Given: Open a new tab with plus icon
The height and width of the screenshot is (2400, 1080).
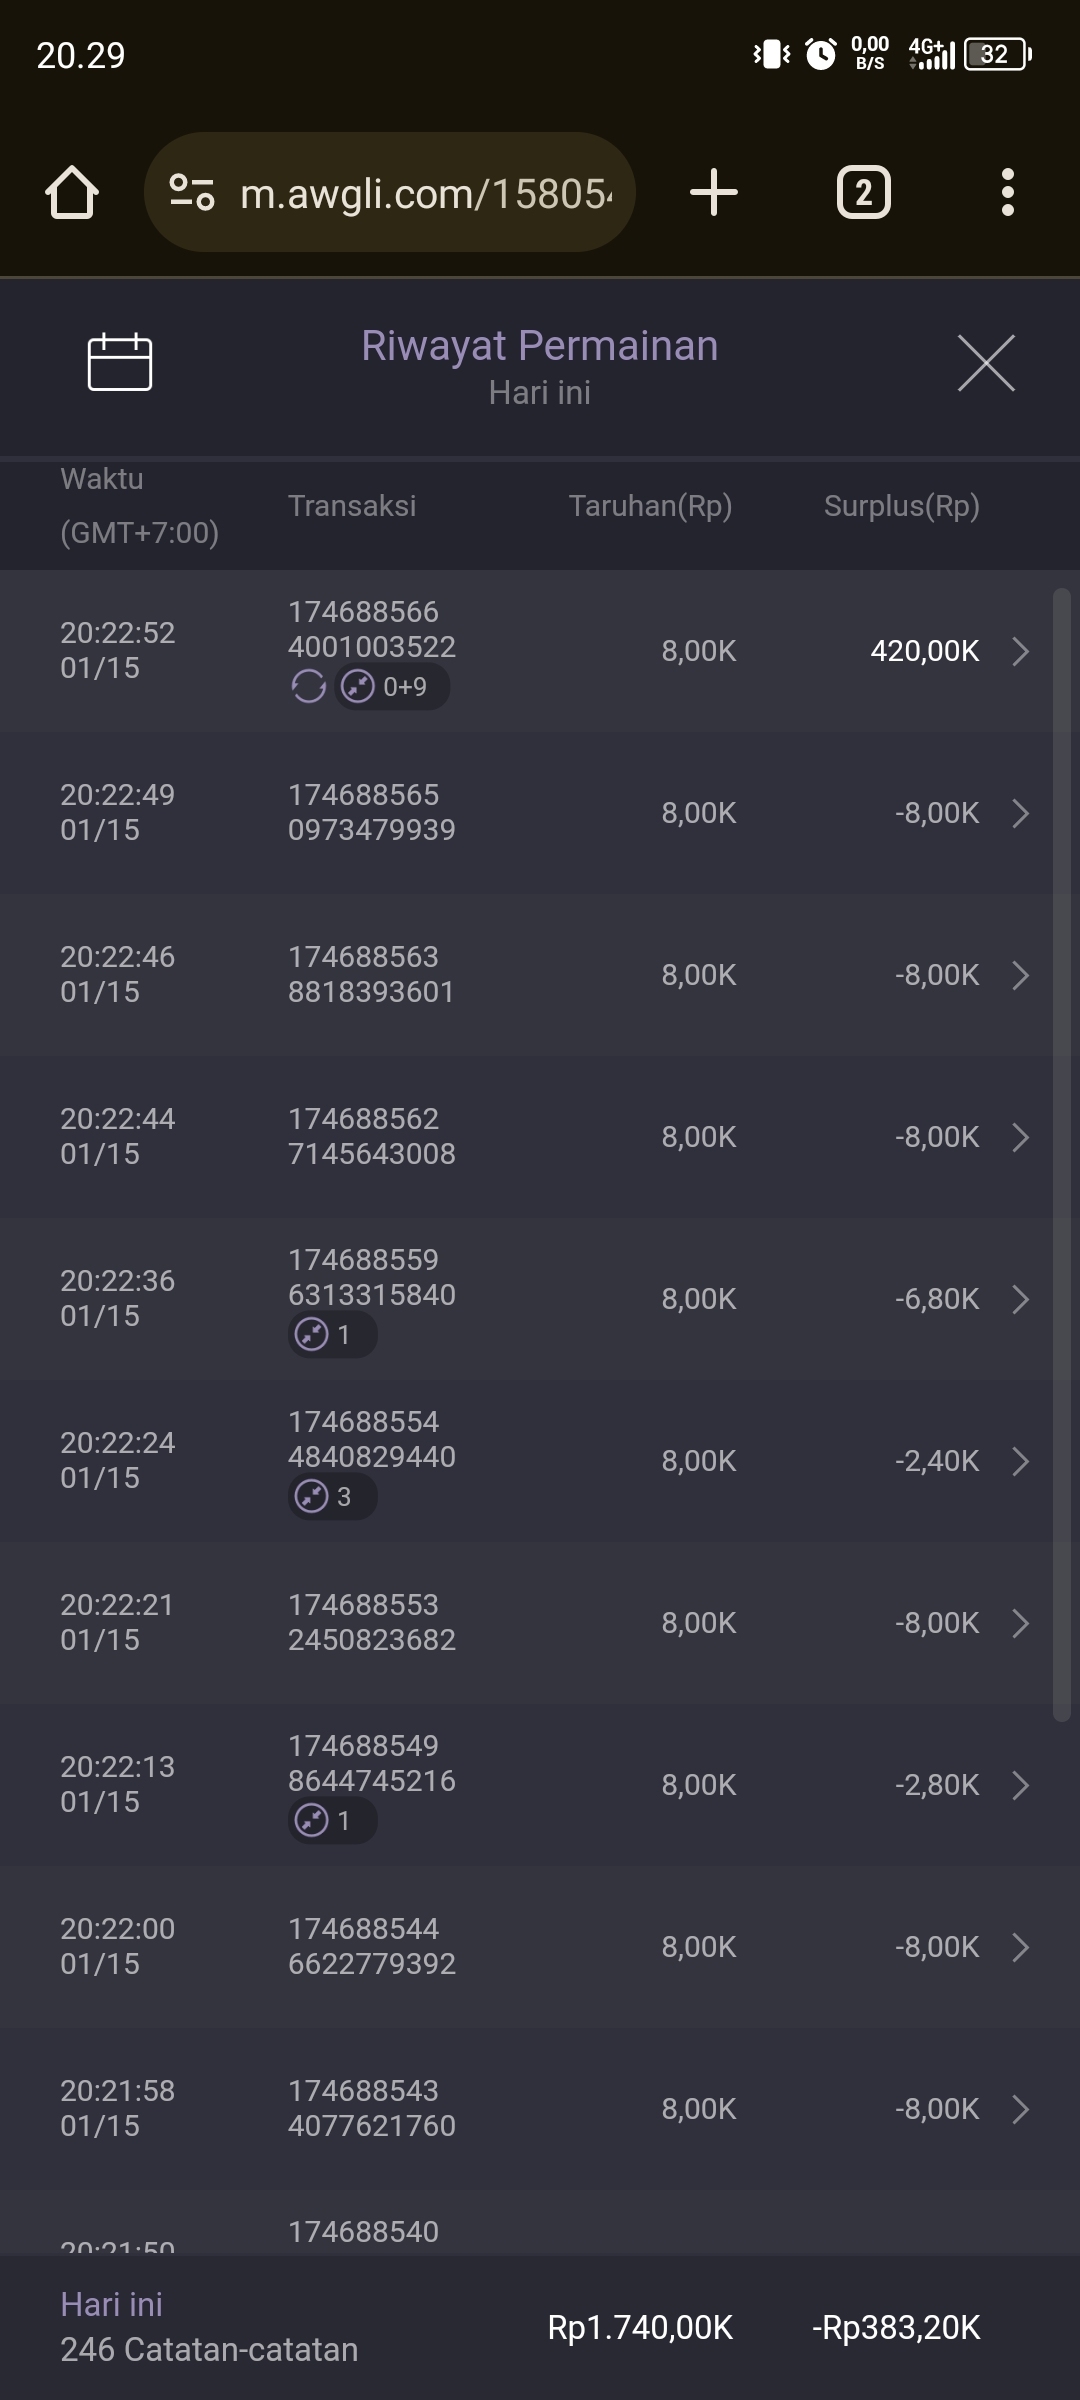Looking at the screenshot, I should pos(714,192).
